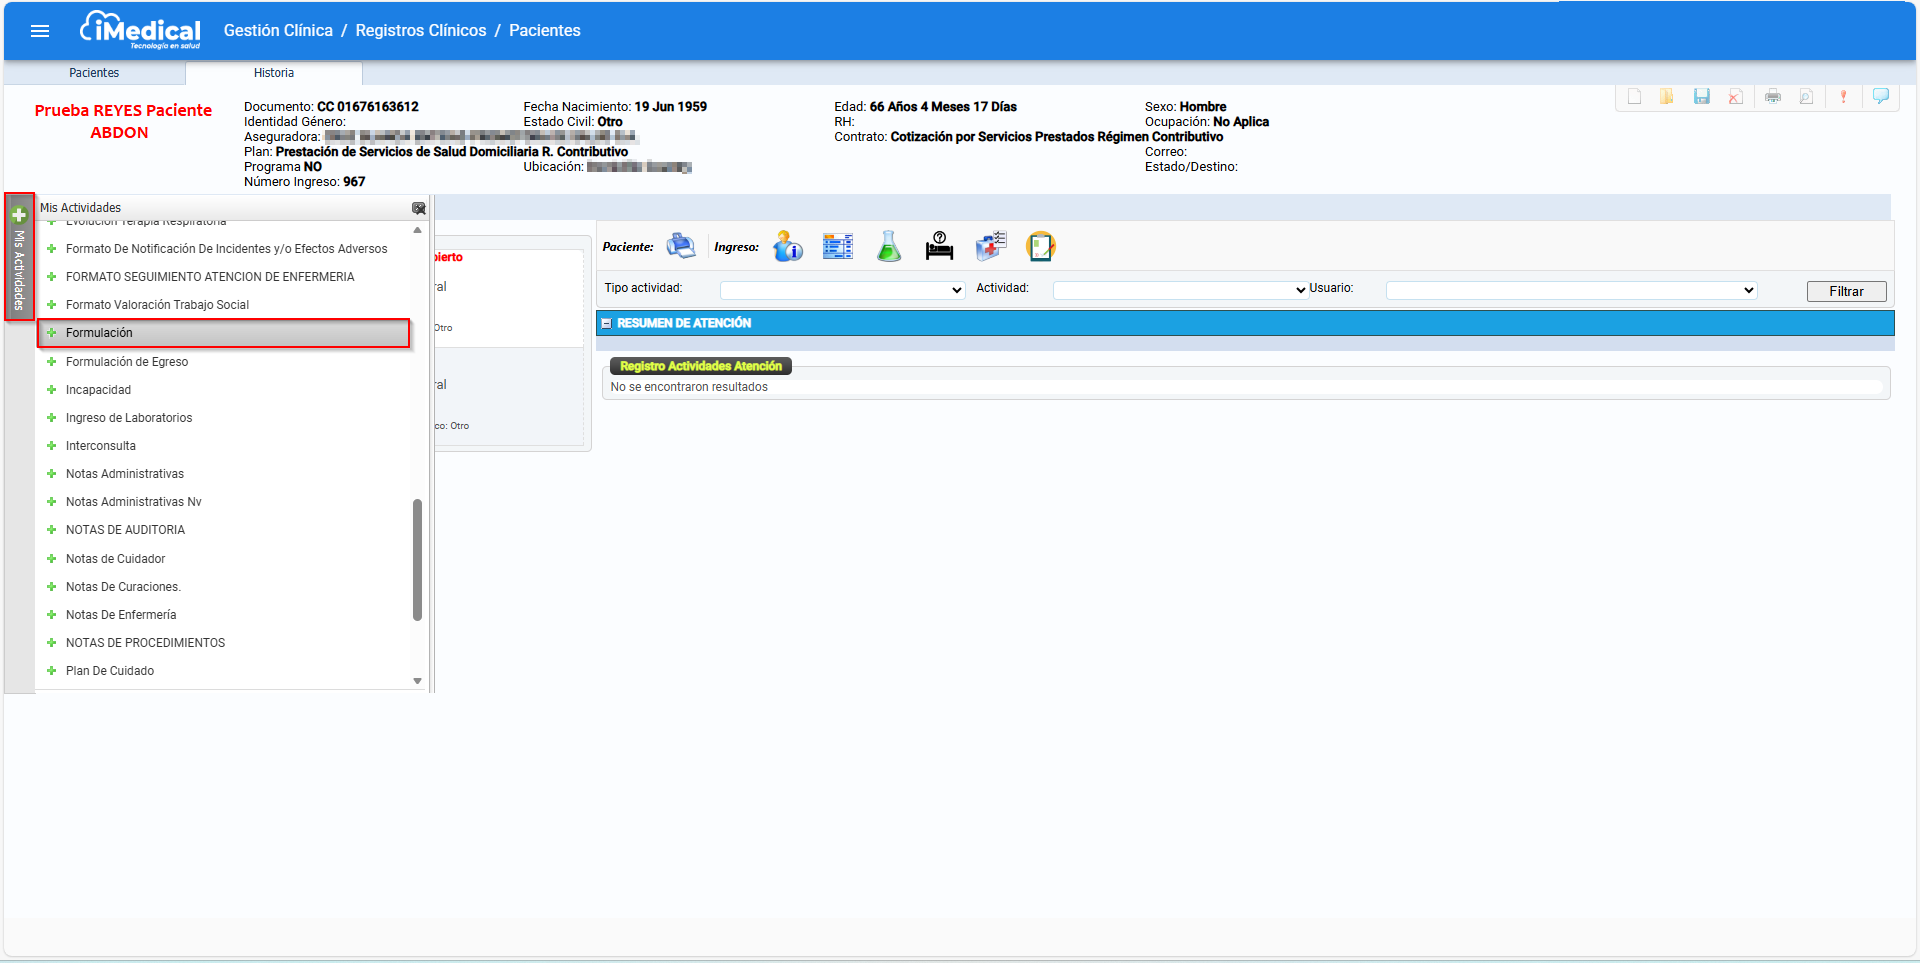Click the blue floppy disk save icon

(1701, 97)
